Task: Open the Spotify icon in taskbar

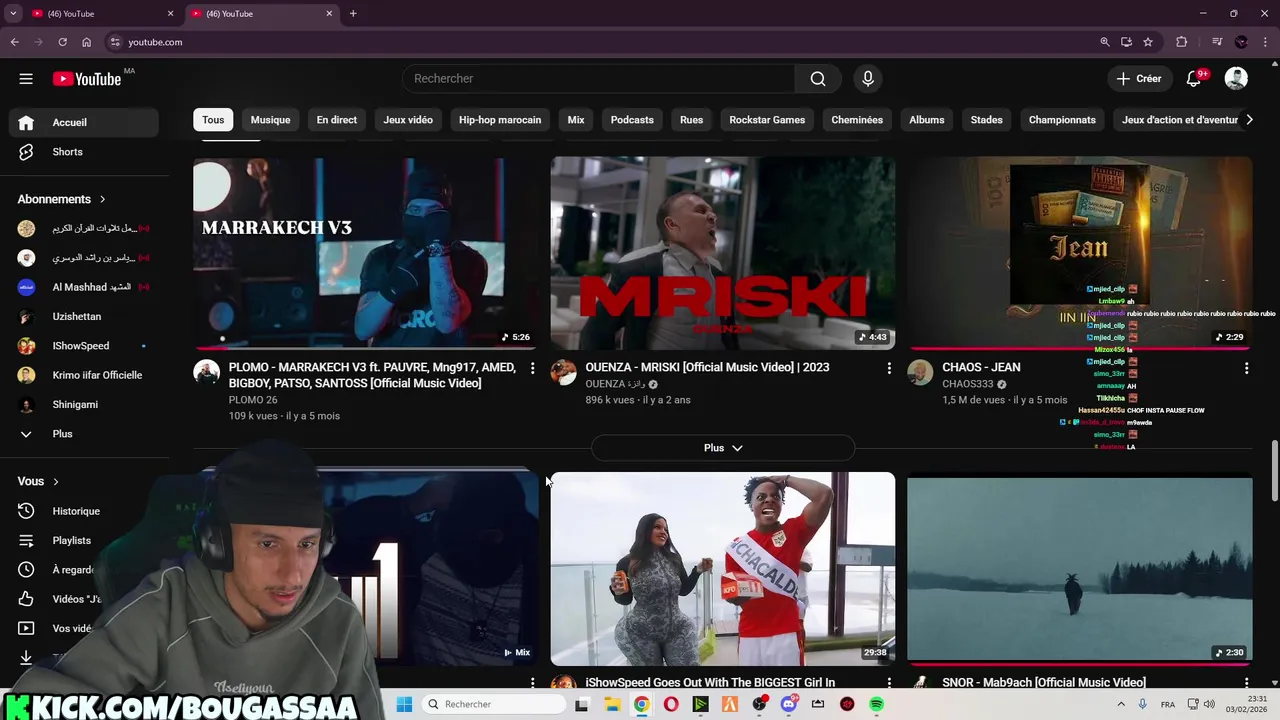Action: tap(876, 704)
